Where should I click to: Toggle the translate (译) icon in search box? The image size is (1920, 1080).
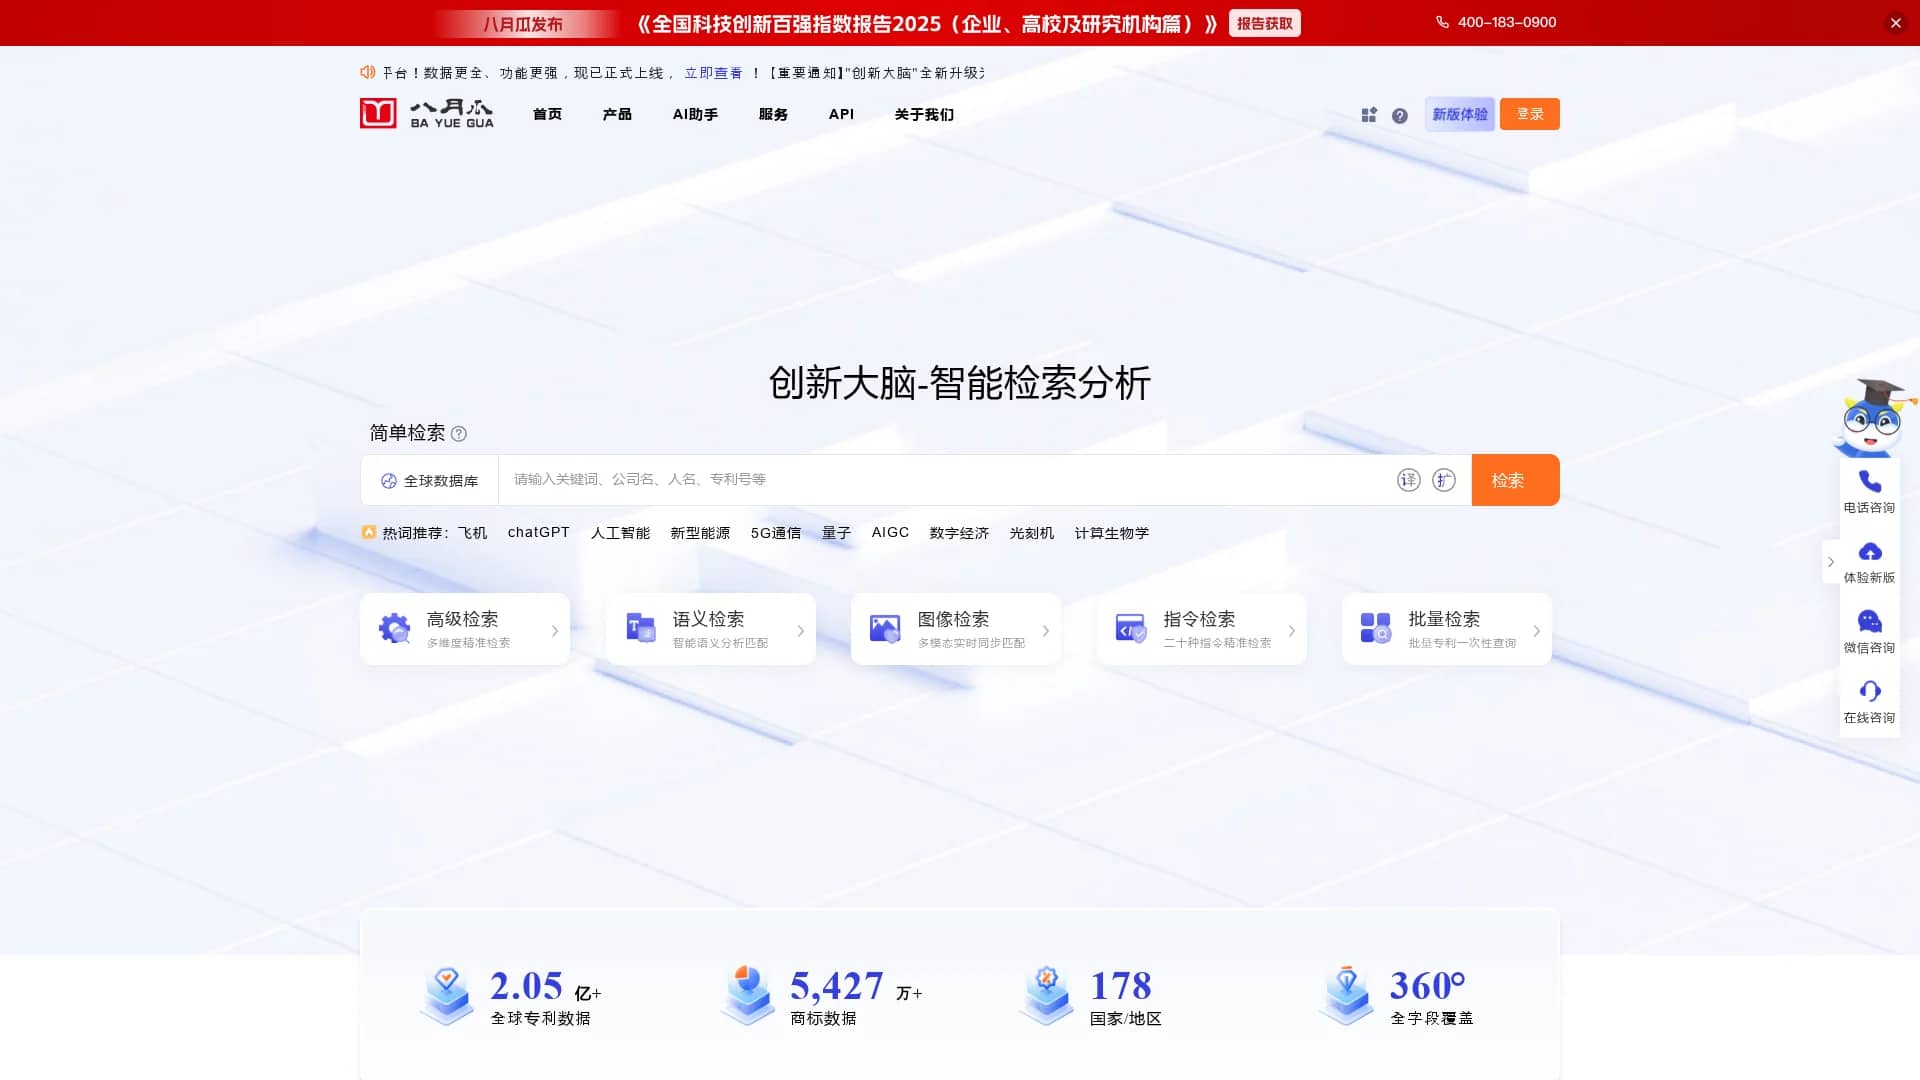tap(1408, 480)
